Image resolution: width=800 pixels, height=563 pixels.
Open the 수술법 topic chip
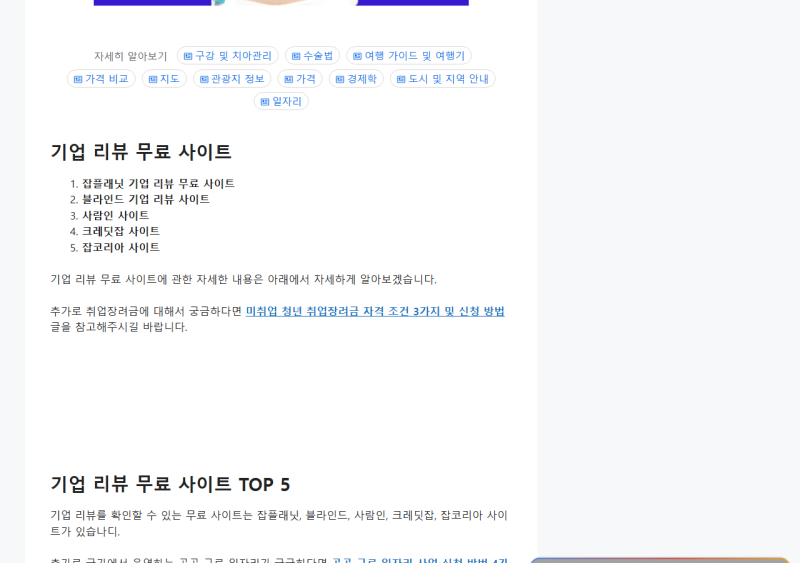(x=312, y=56)
